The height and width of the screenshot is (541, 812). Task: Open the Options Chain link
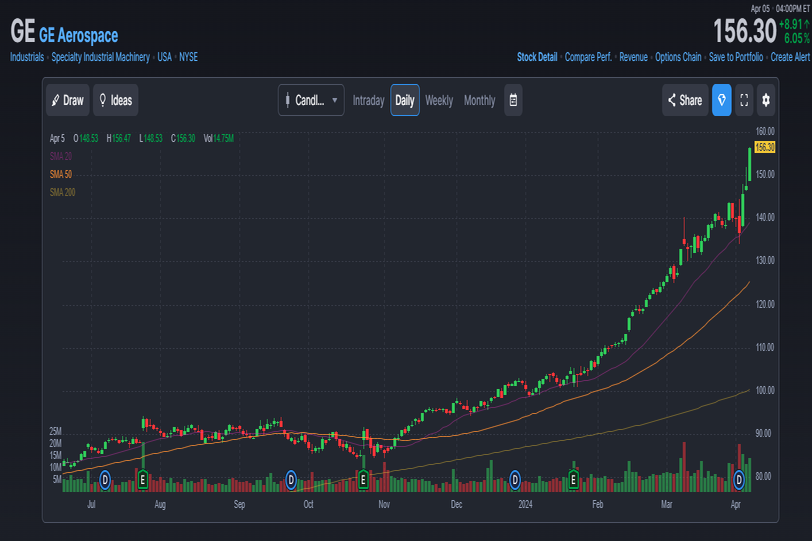(678, 57)
